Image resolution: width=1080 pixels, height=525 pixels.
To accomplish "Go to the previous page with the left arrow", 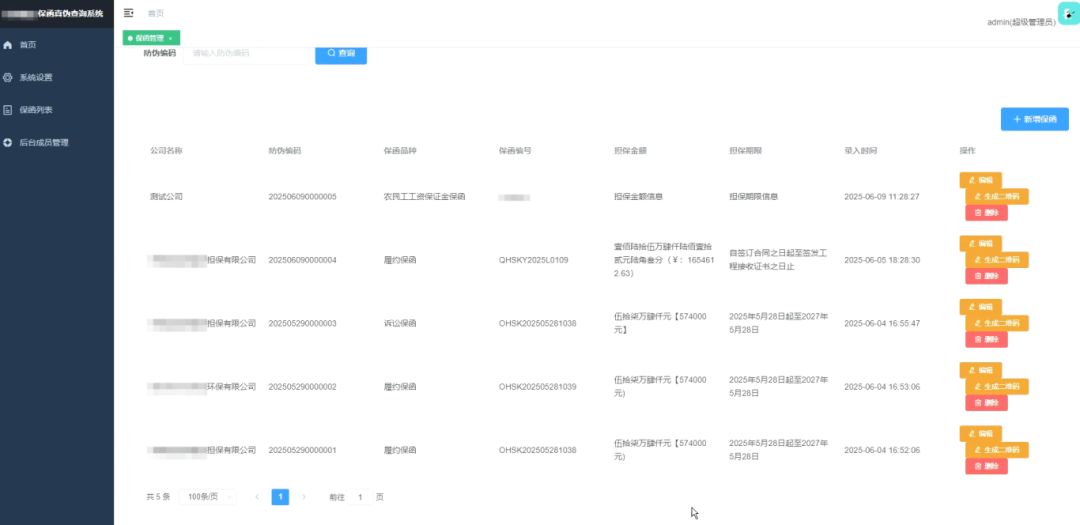I will [257, 497].
